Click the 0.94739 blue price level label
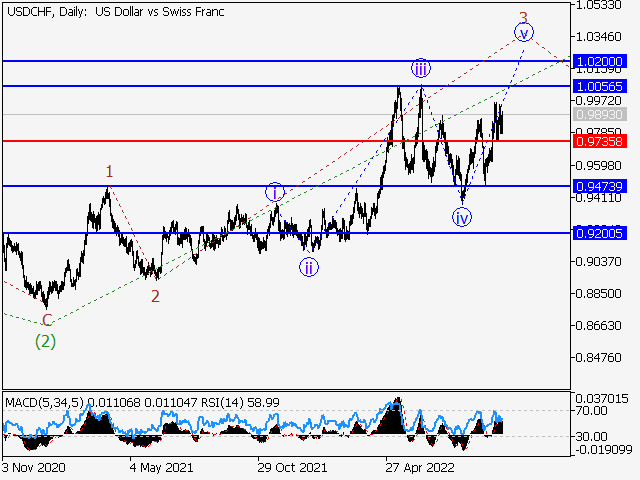The width and height of the screenshot is (640, 480). (x=600, y=187)
